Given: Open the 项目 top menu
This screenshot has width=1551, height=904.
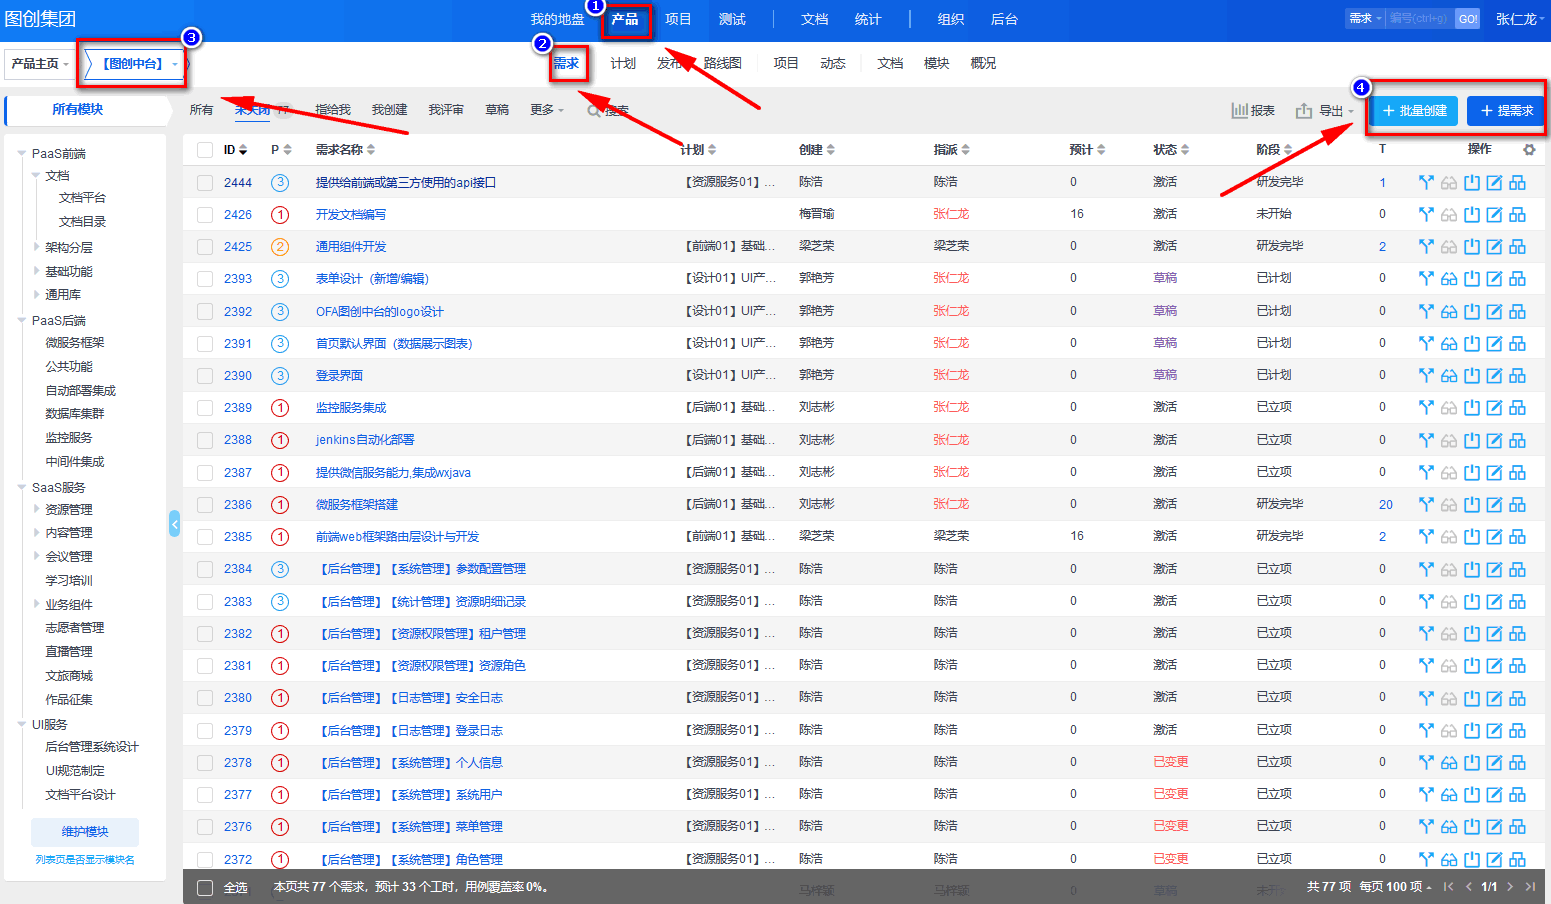Looking at the screenshot, I should tap(678, 20).
